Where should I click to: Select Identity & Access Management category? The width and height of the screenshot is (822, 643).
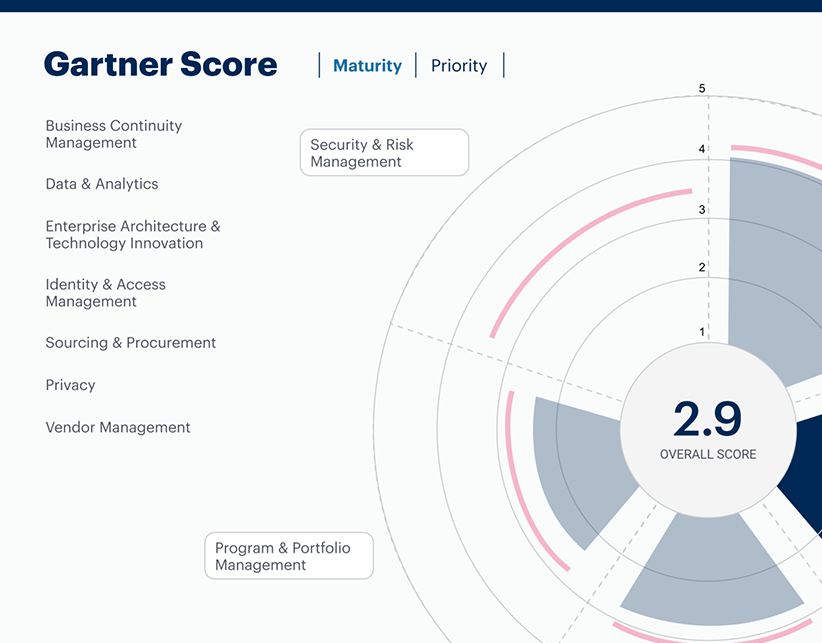pos(105,293)
